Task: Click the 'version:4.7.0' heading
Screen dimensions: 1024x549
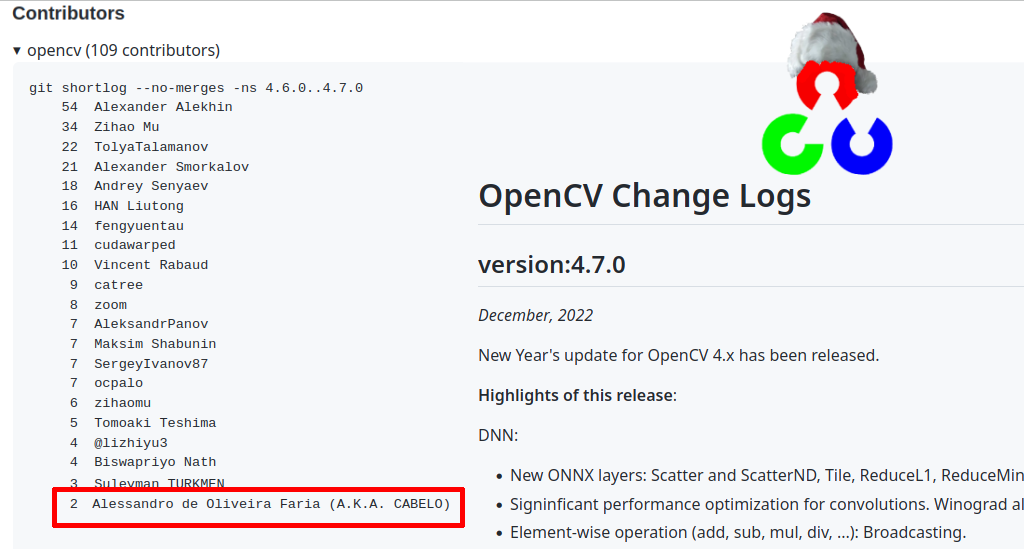Action: click(x=551, y=265)
